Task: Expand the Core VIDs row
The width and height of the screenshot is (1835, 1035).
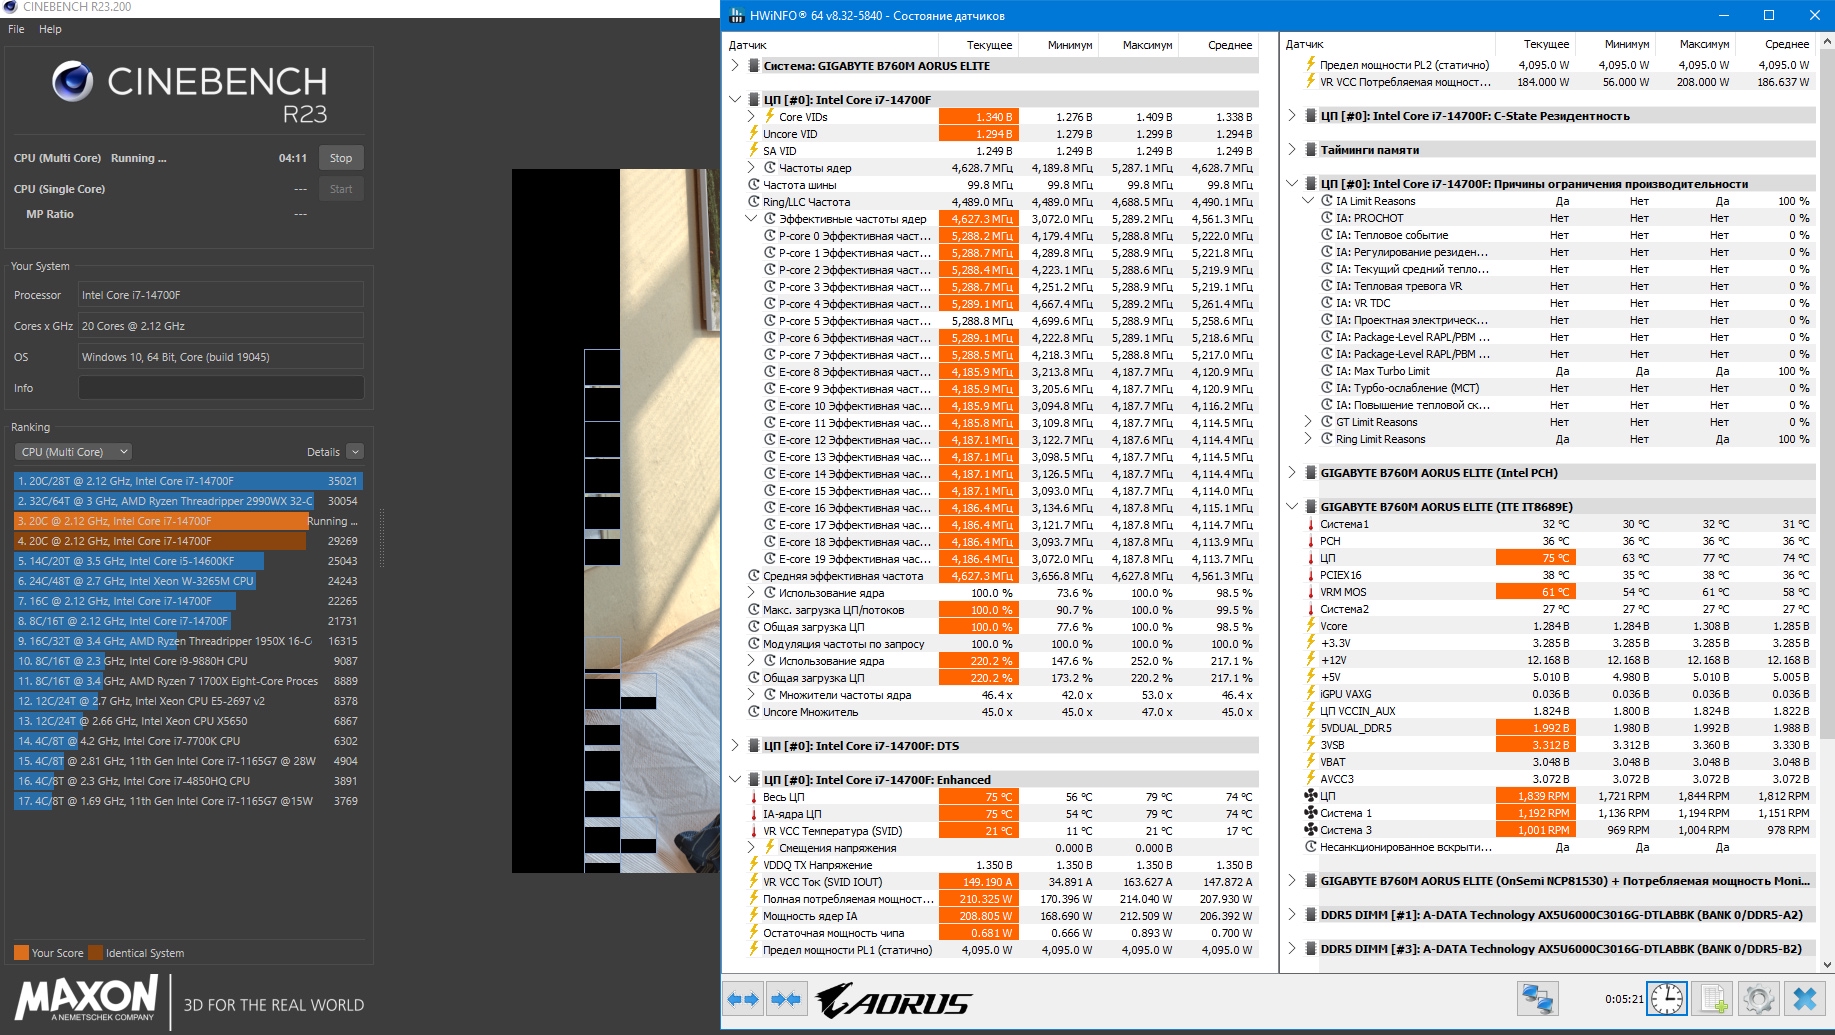Action: click(752, 117)
